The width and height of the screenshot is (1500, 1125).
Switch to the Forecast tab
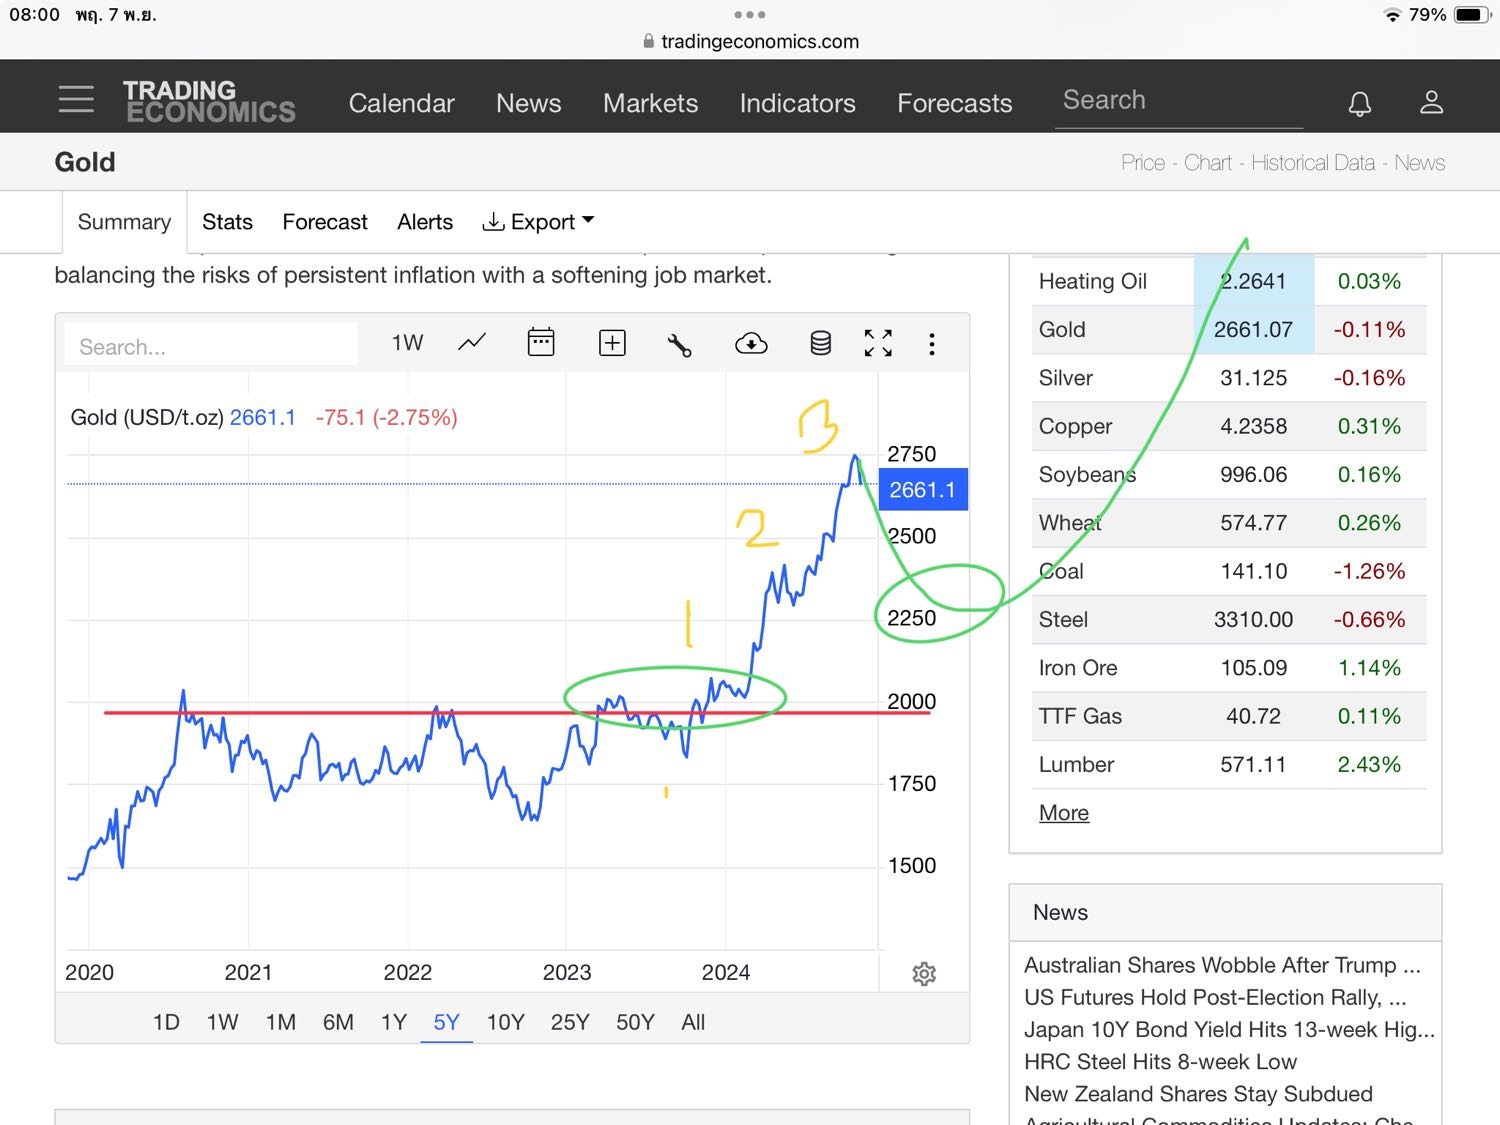click(x=325, y=222)
